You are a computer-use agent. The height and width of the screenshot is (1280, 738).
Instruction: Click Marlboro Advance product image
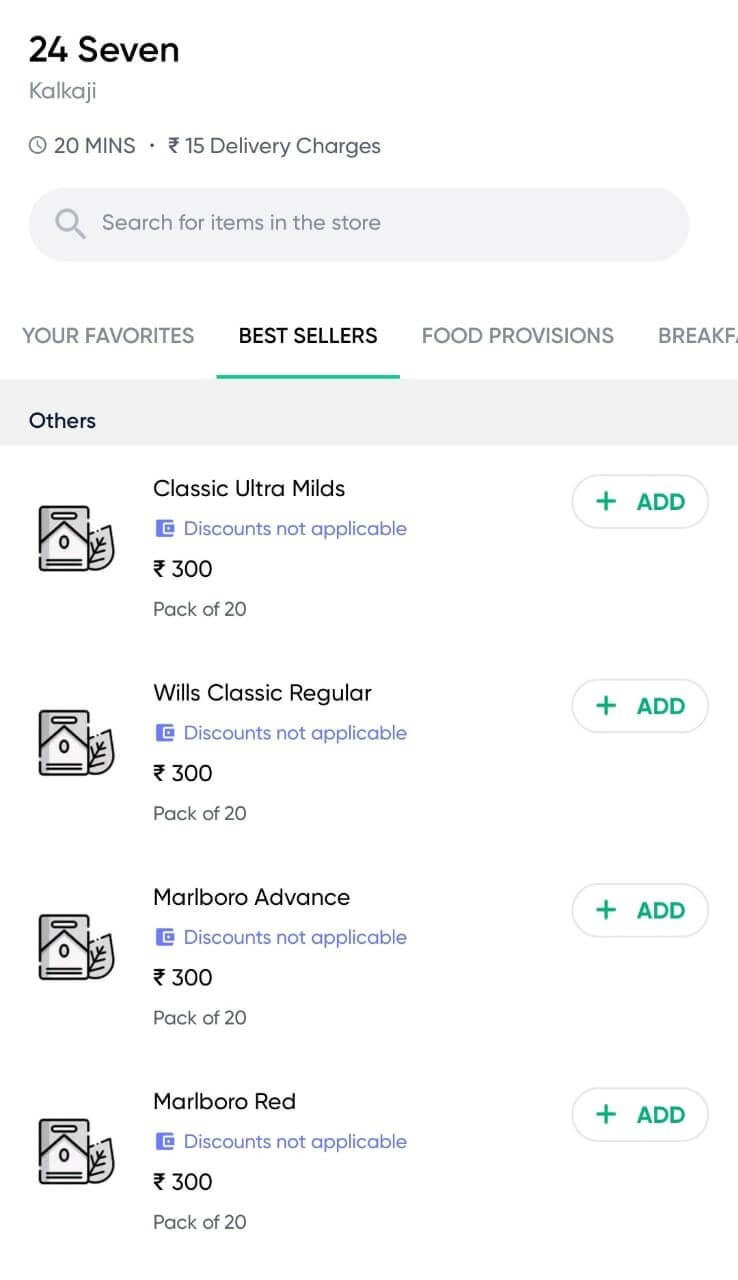tap(76, 947)
